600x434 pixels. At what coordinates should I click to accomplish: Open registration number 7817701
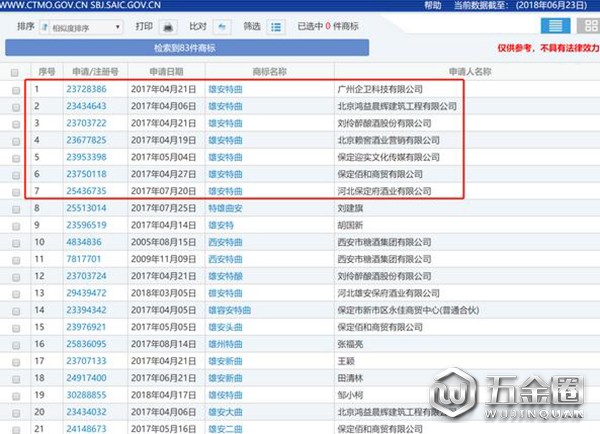click(84, 259)
